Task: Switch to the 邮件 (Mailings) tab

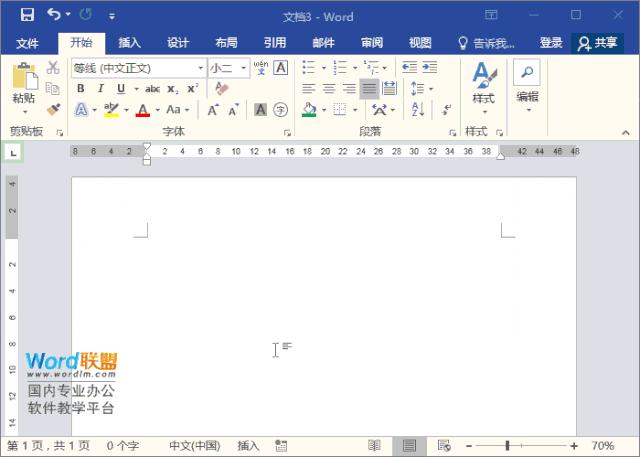Action: coord(323,43)
